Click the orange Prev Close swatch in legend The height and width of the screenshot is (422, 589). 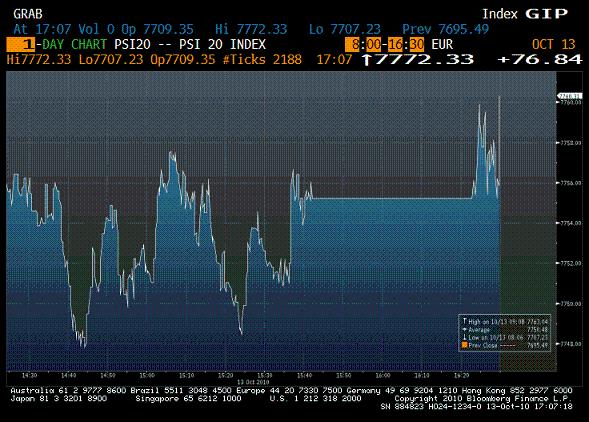(x=464, y=345)
